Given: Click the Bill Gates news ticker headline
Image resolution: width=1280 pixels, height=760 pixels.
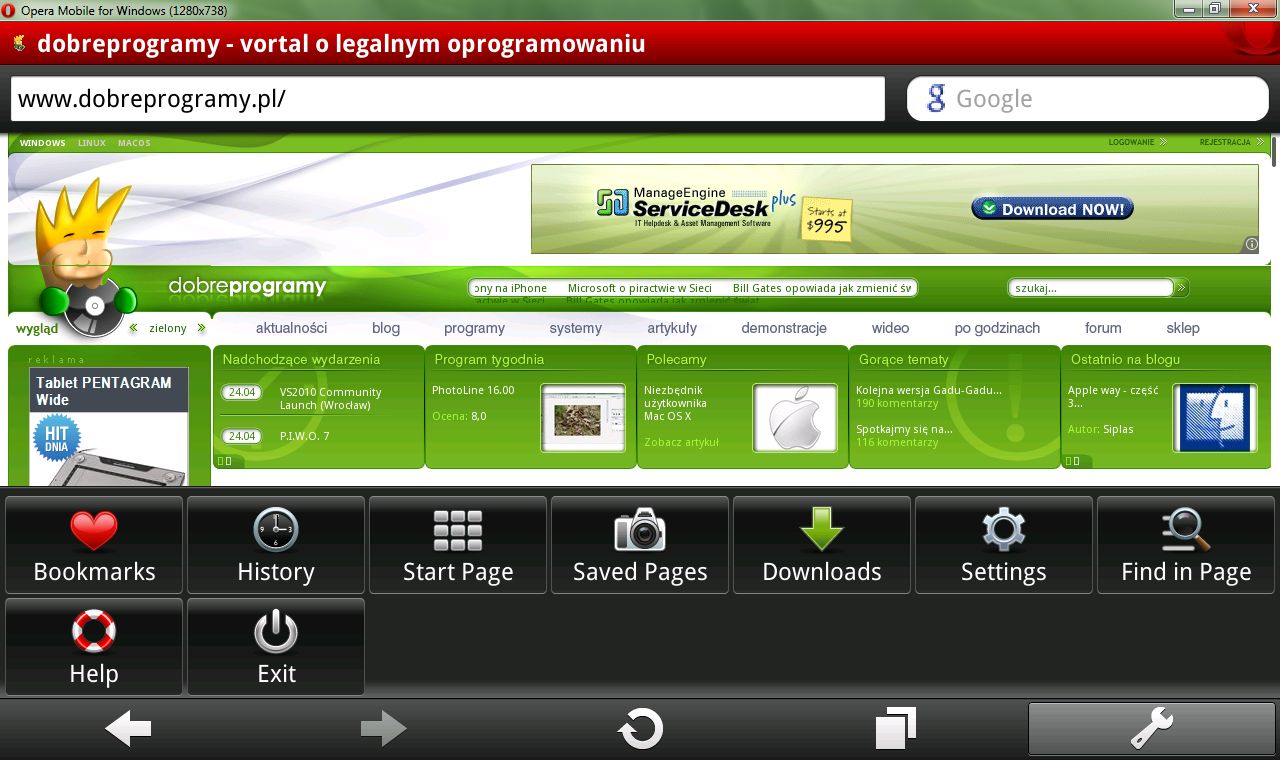Looking at the screenshot, I should coord(822,288).
